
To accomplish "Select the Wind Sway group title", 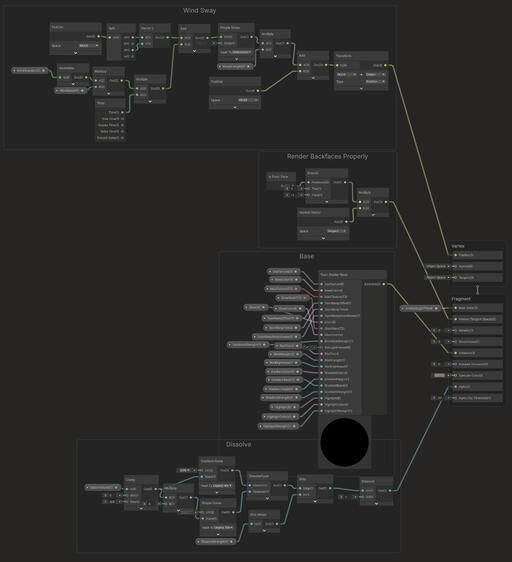I will (x=199, y=11).
